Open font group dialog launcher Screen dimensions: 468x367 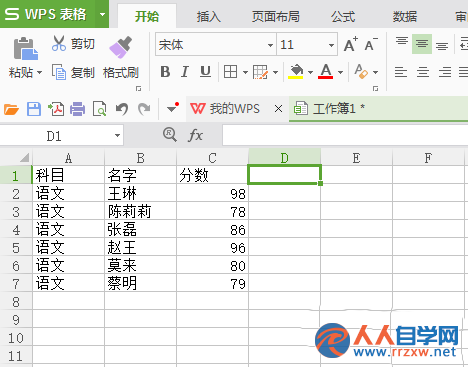pyautogui.click(x=375, y=88)
